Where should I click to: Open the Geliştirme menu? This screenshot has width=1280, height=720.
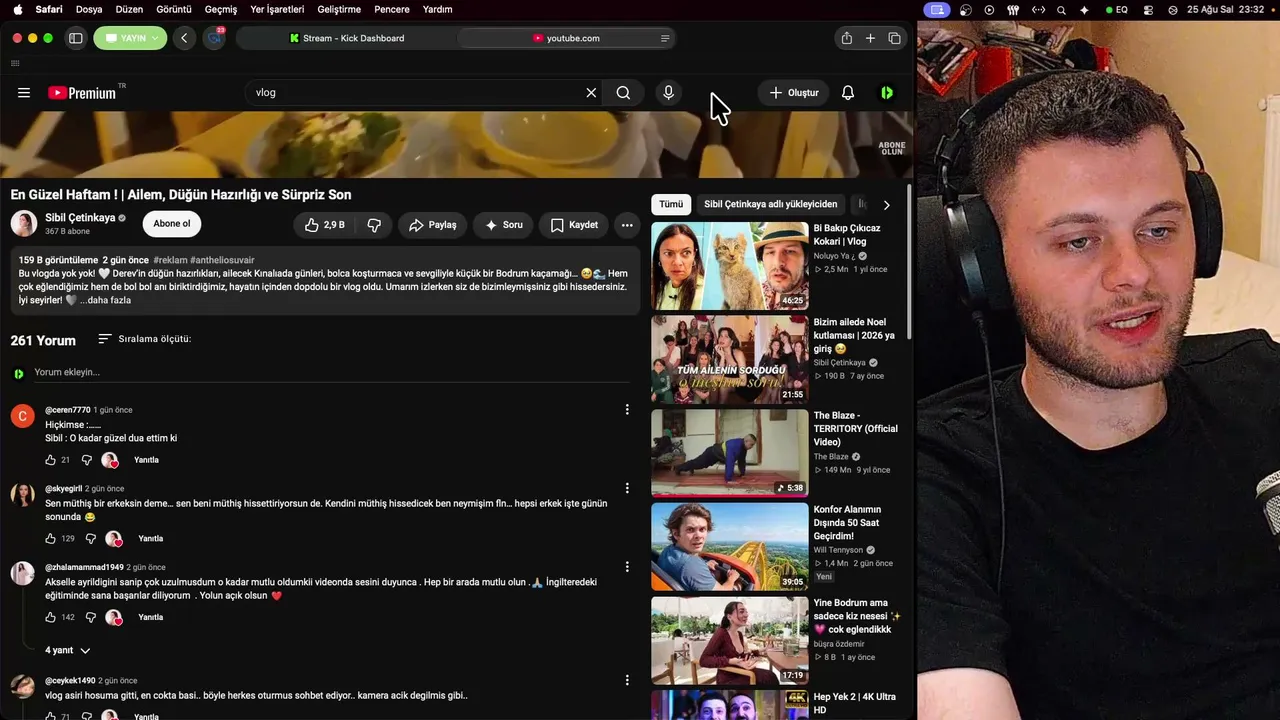coord(338,9)
